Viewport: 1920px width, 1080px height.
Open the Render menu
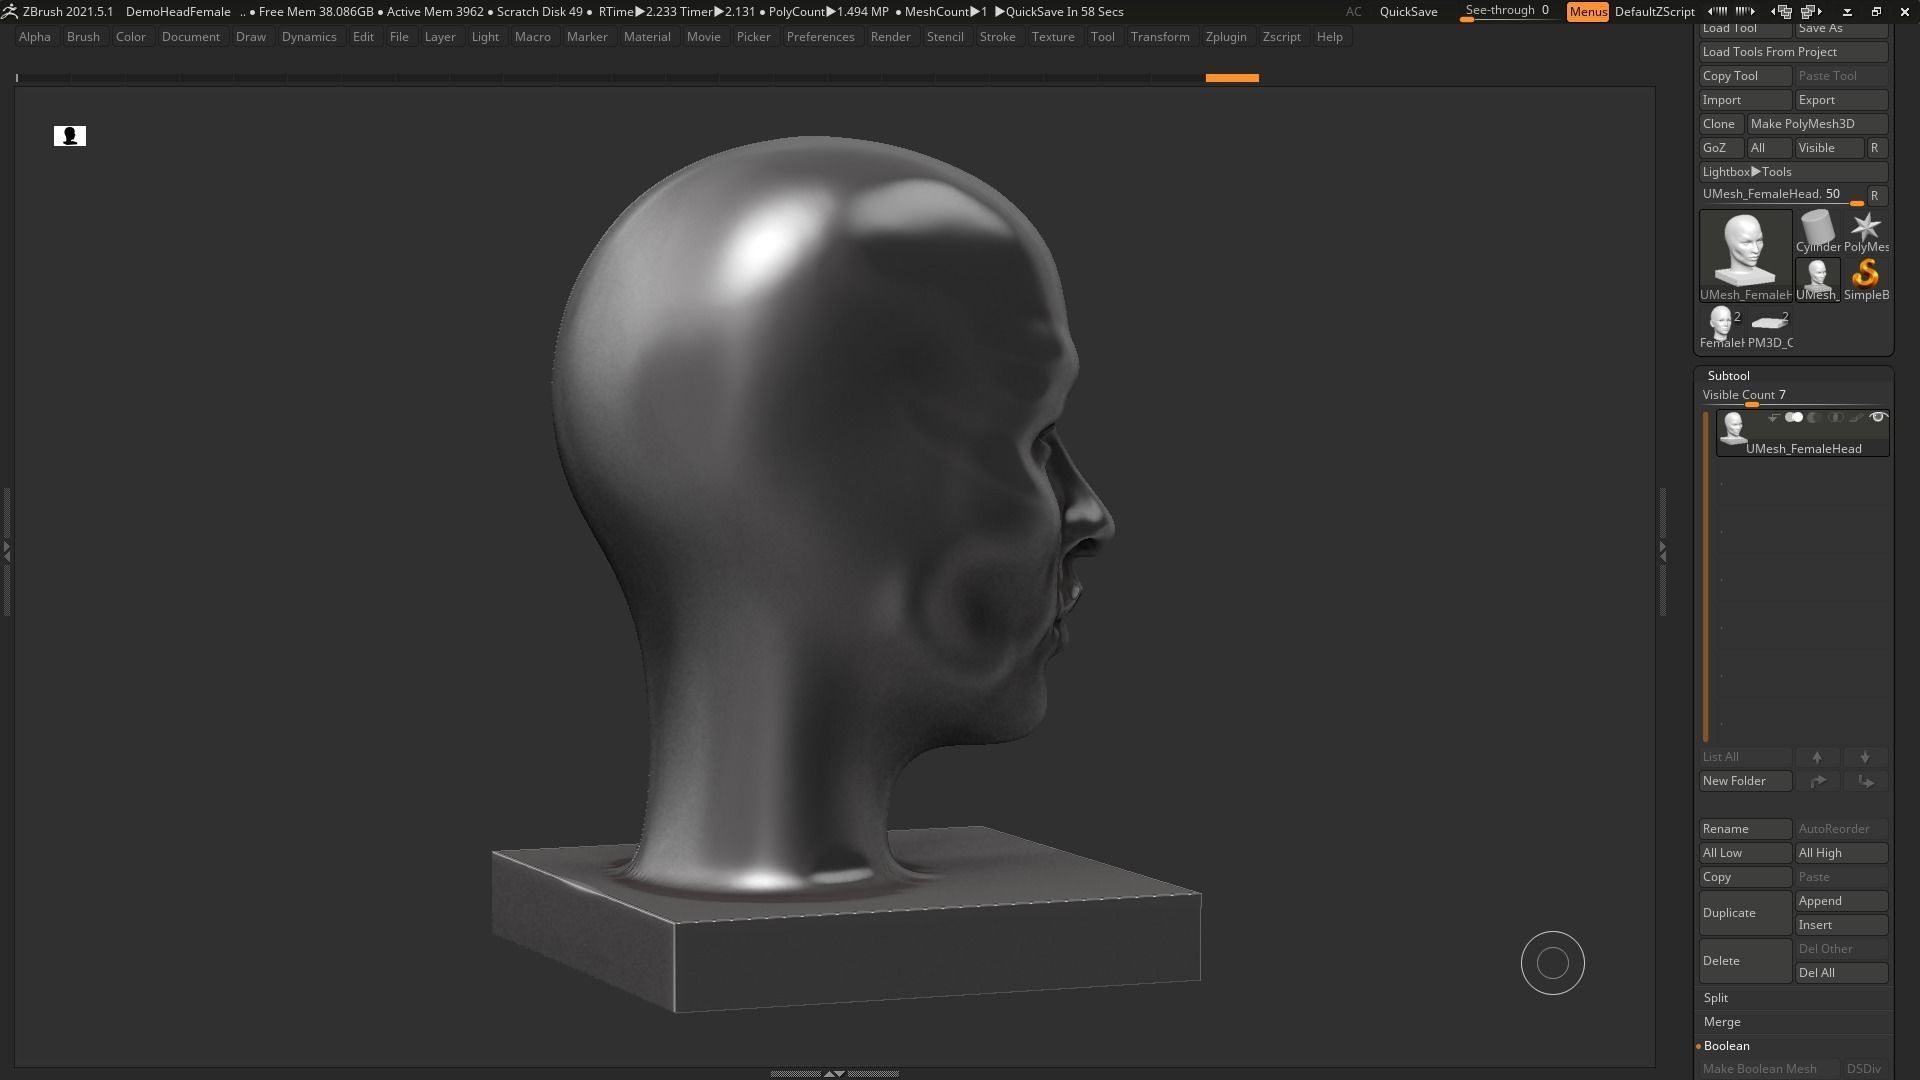point(890,36)
